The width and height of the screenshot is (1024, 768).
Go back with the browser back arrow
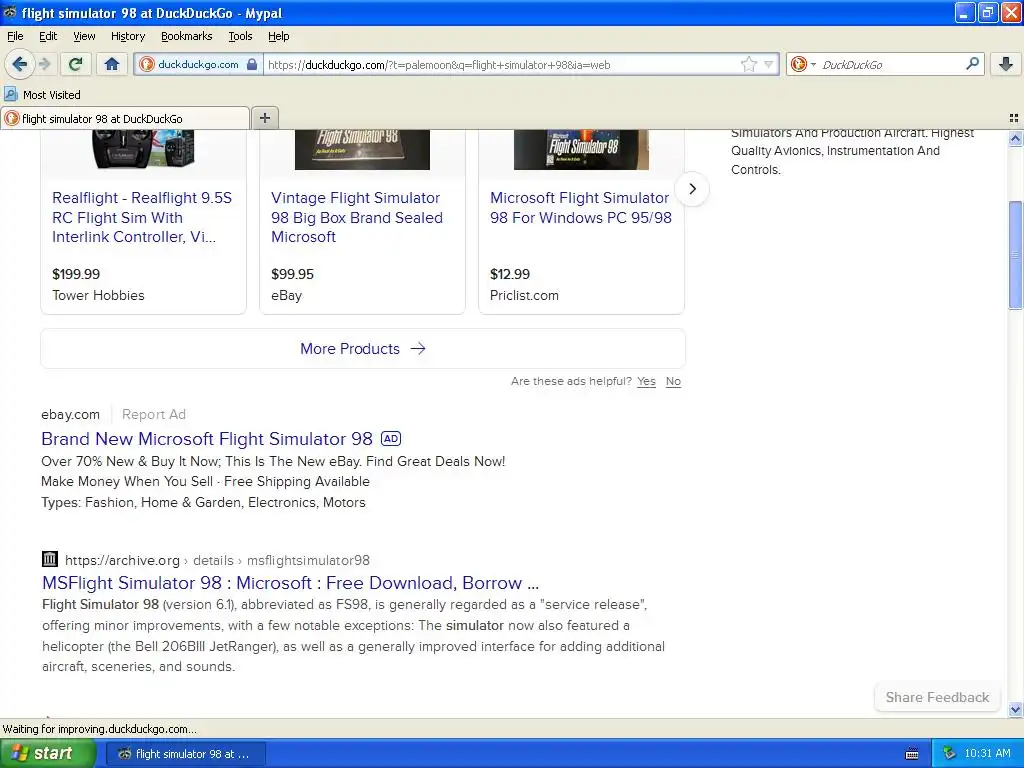click(19, 64)
